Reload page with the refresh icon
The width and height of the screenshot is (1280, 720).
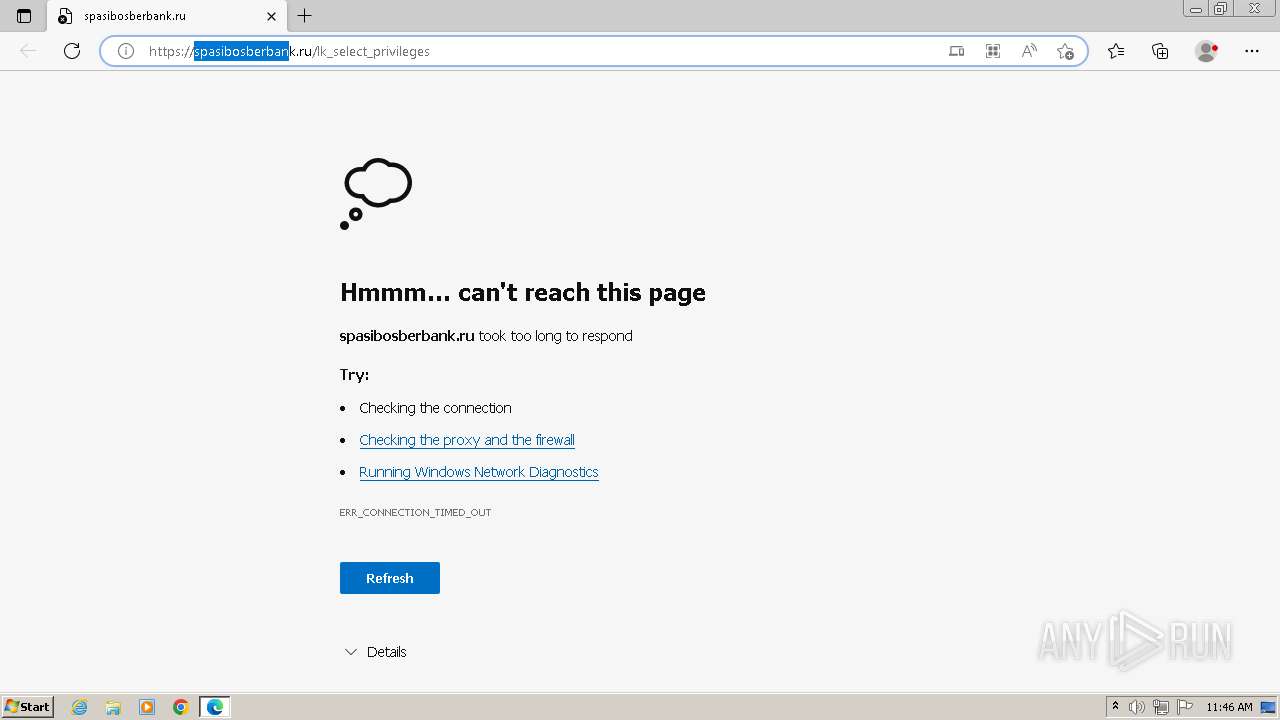72,51
